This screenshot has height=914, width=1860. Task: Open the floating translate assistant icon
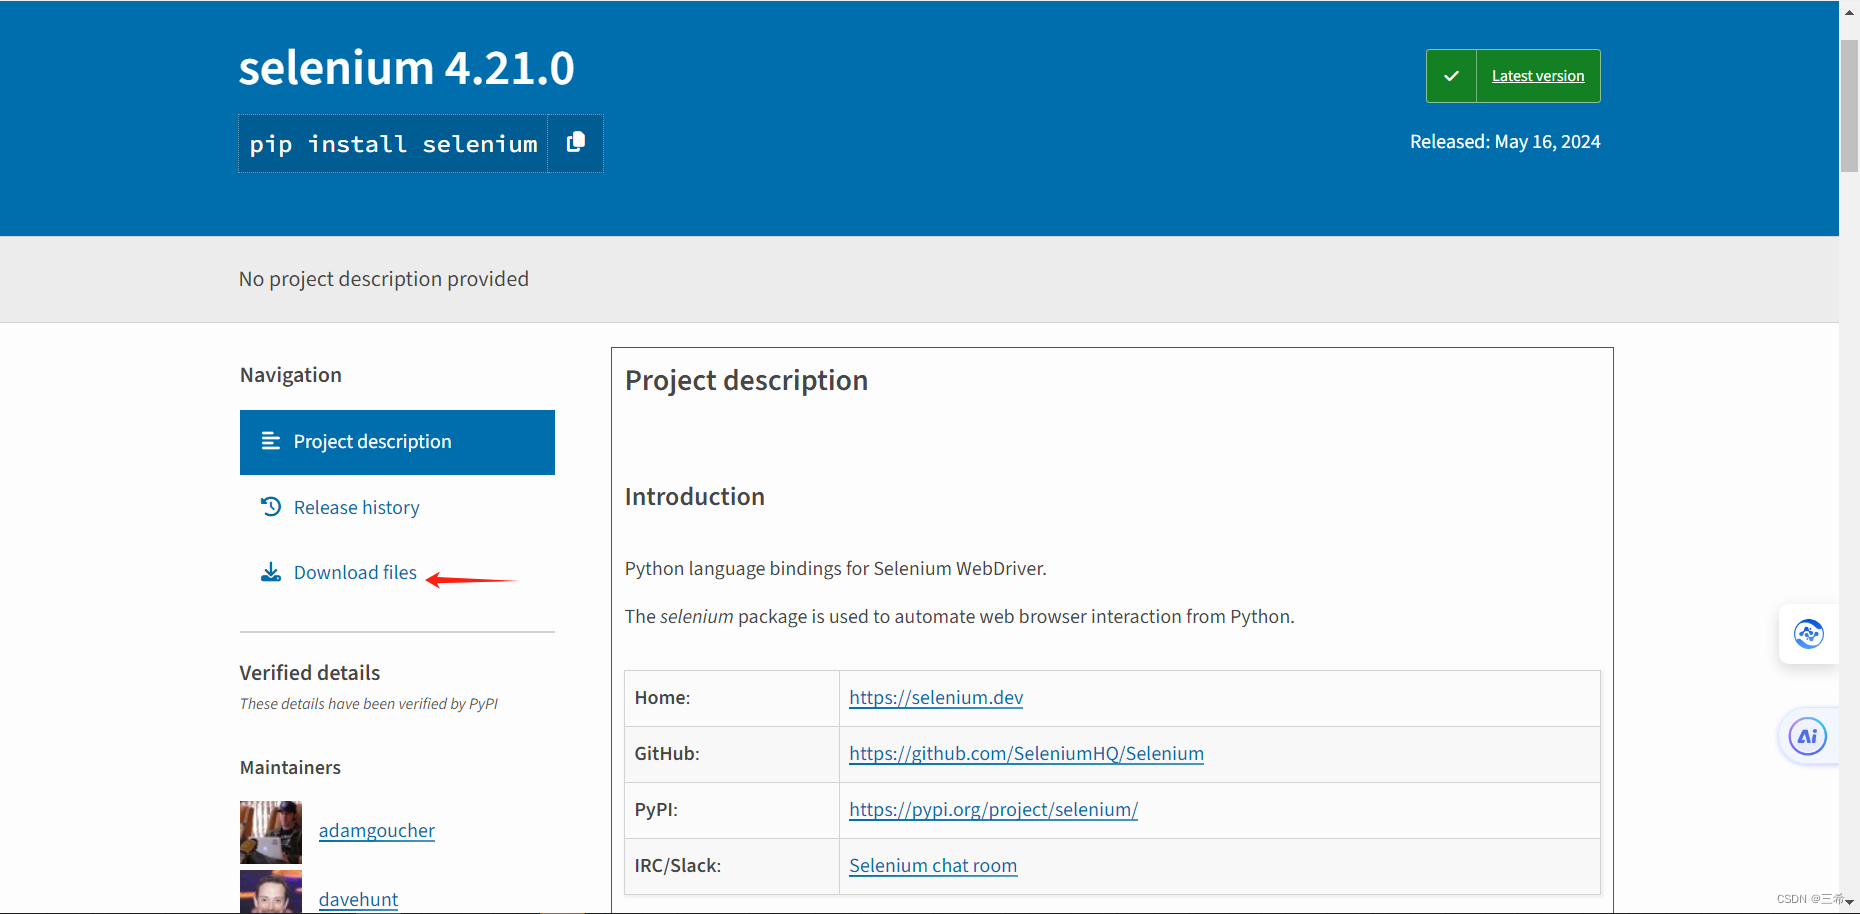[1808, 634]
